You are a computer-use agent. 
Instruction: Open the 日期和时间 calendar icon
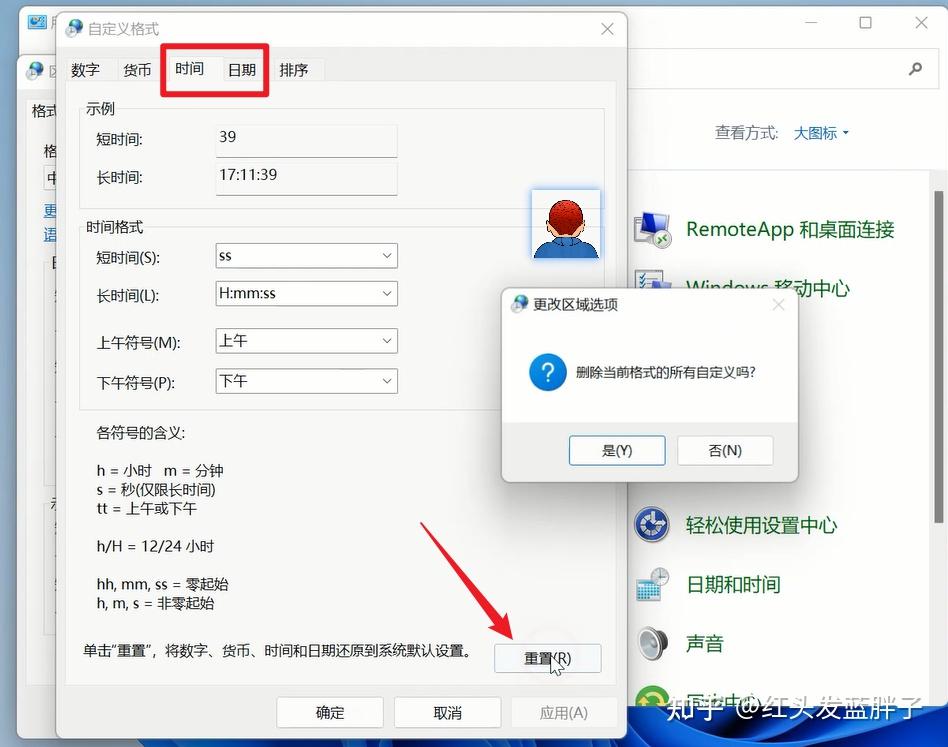(x=652, y=584)
